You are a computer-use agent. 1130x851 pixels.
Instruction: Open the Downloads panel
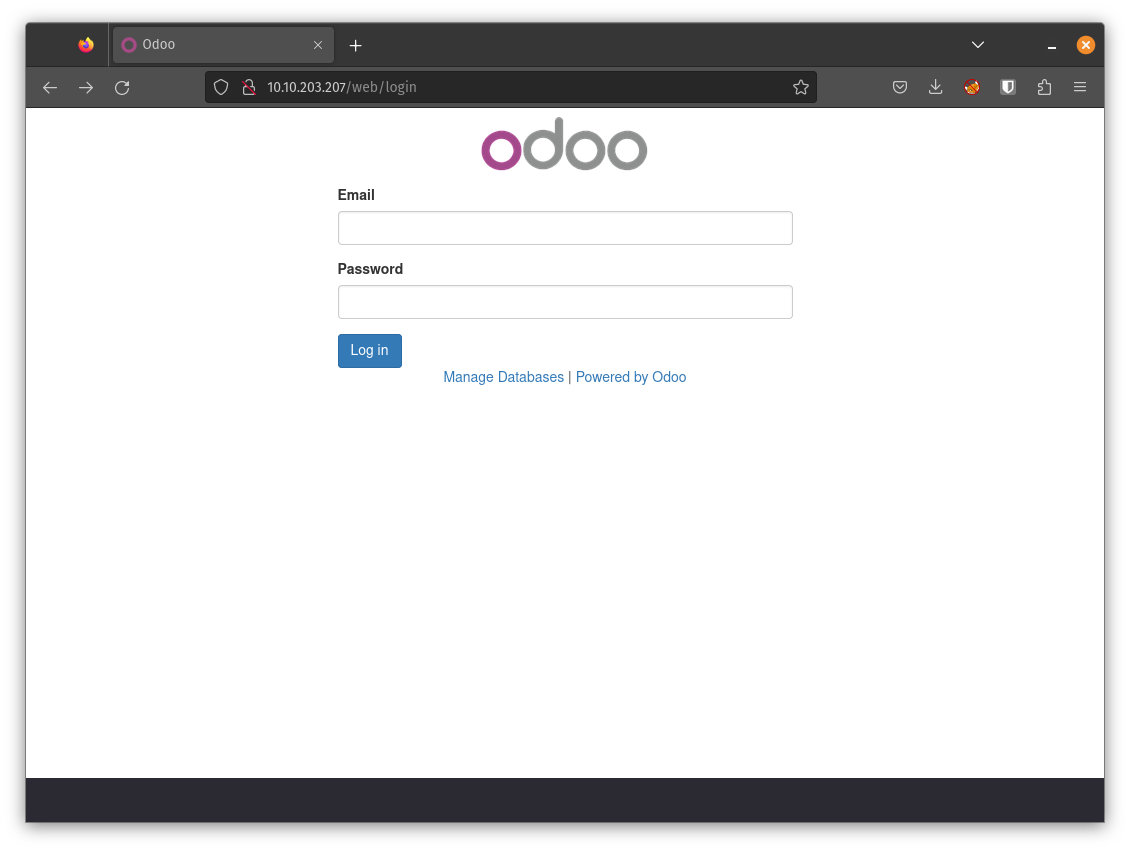point(936,87)
